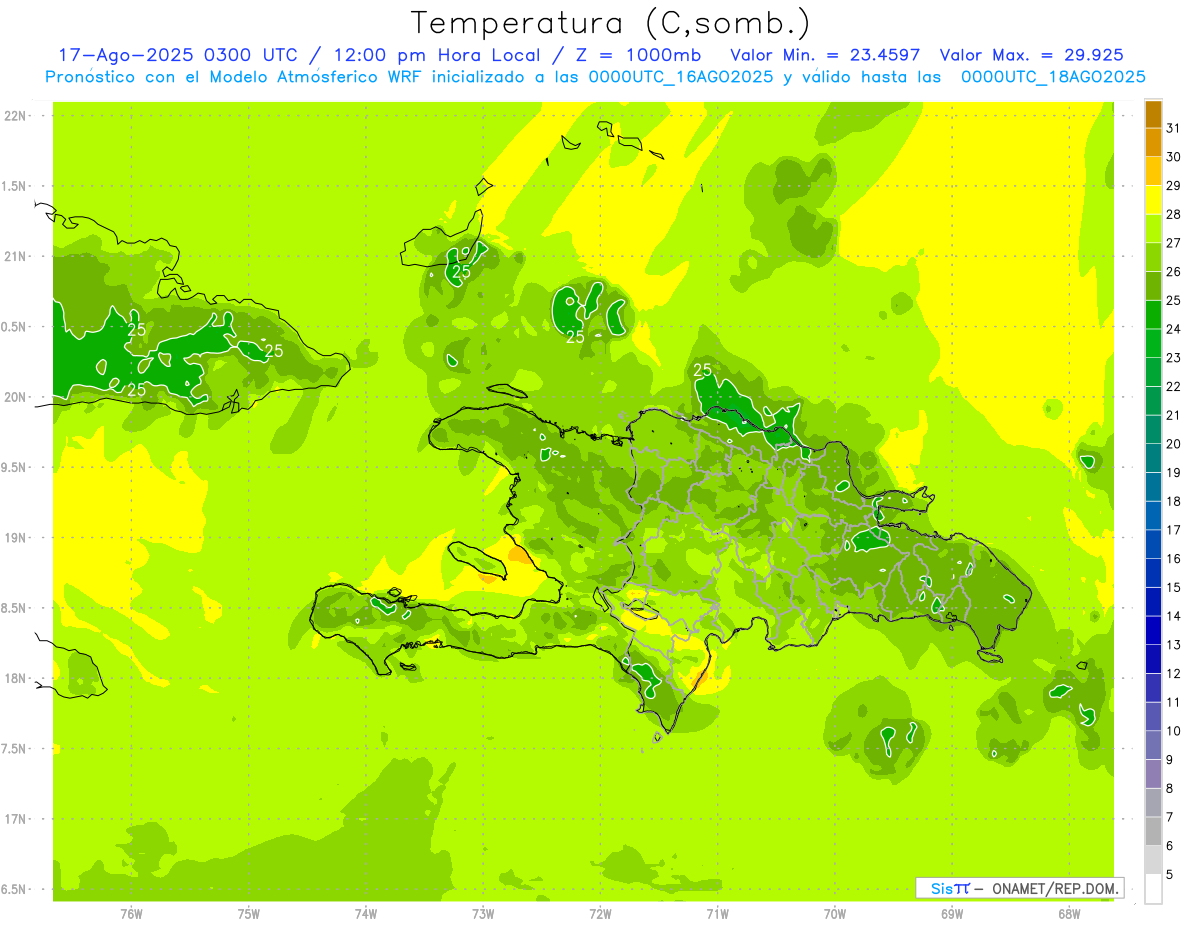Click the "22N" latitude axis label

pos(15,115)
